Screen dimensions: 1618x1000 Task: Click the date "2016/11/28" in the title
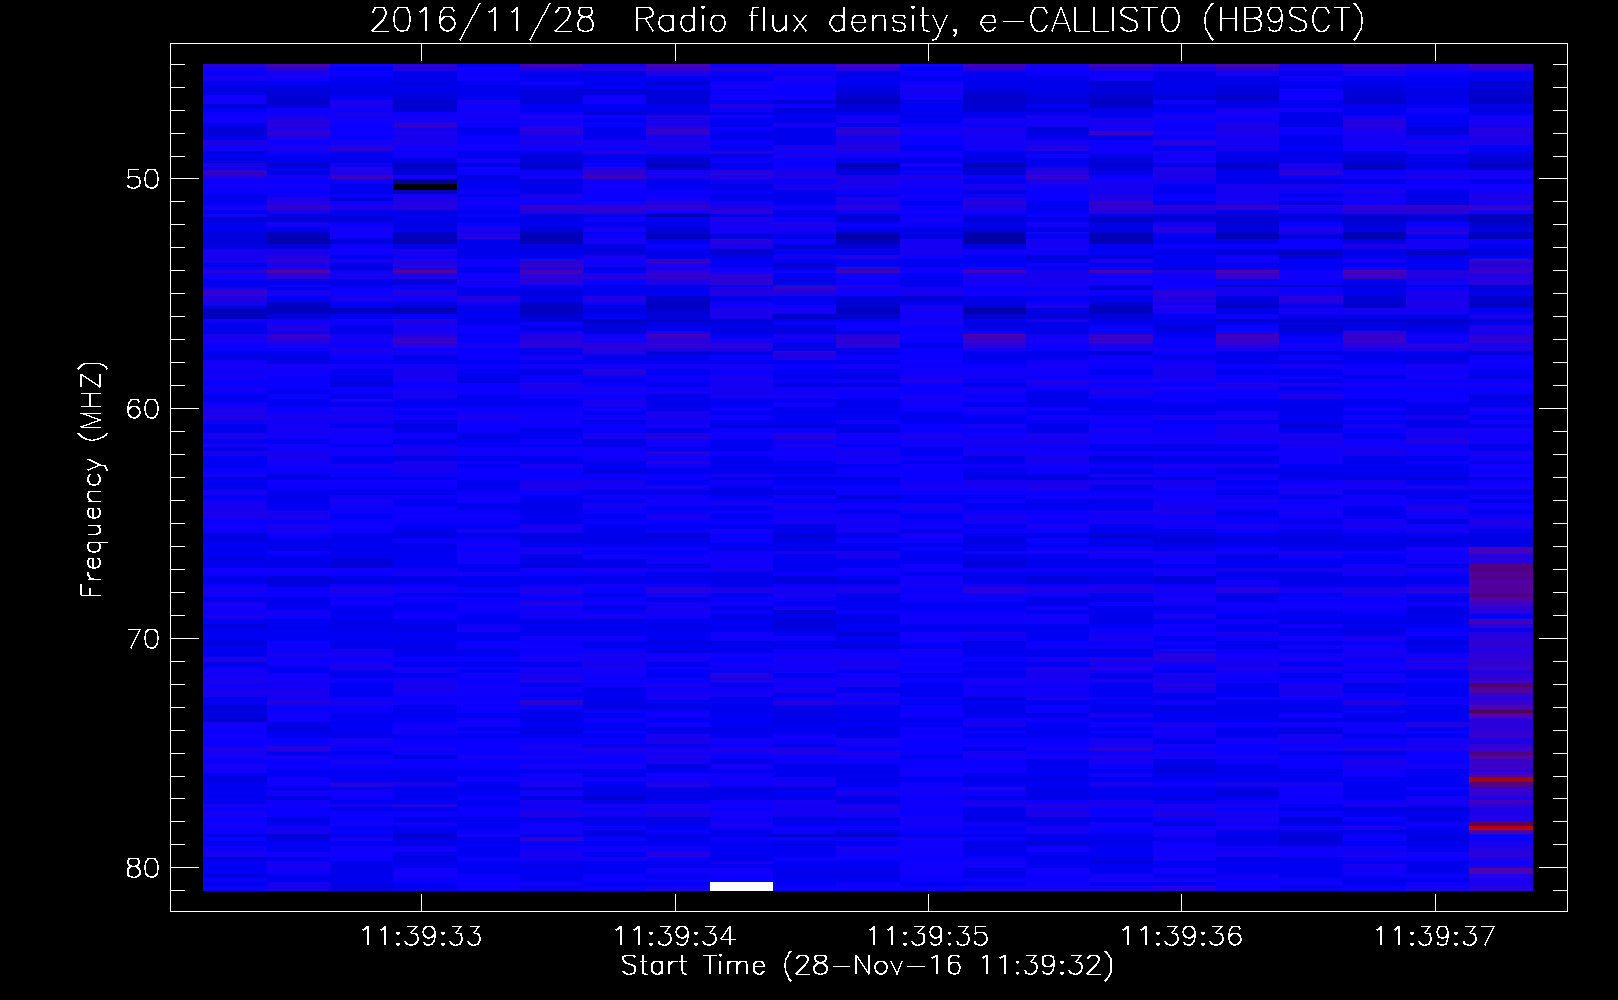click(483, 21)
